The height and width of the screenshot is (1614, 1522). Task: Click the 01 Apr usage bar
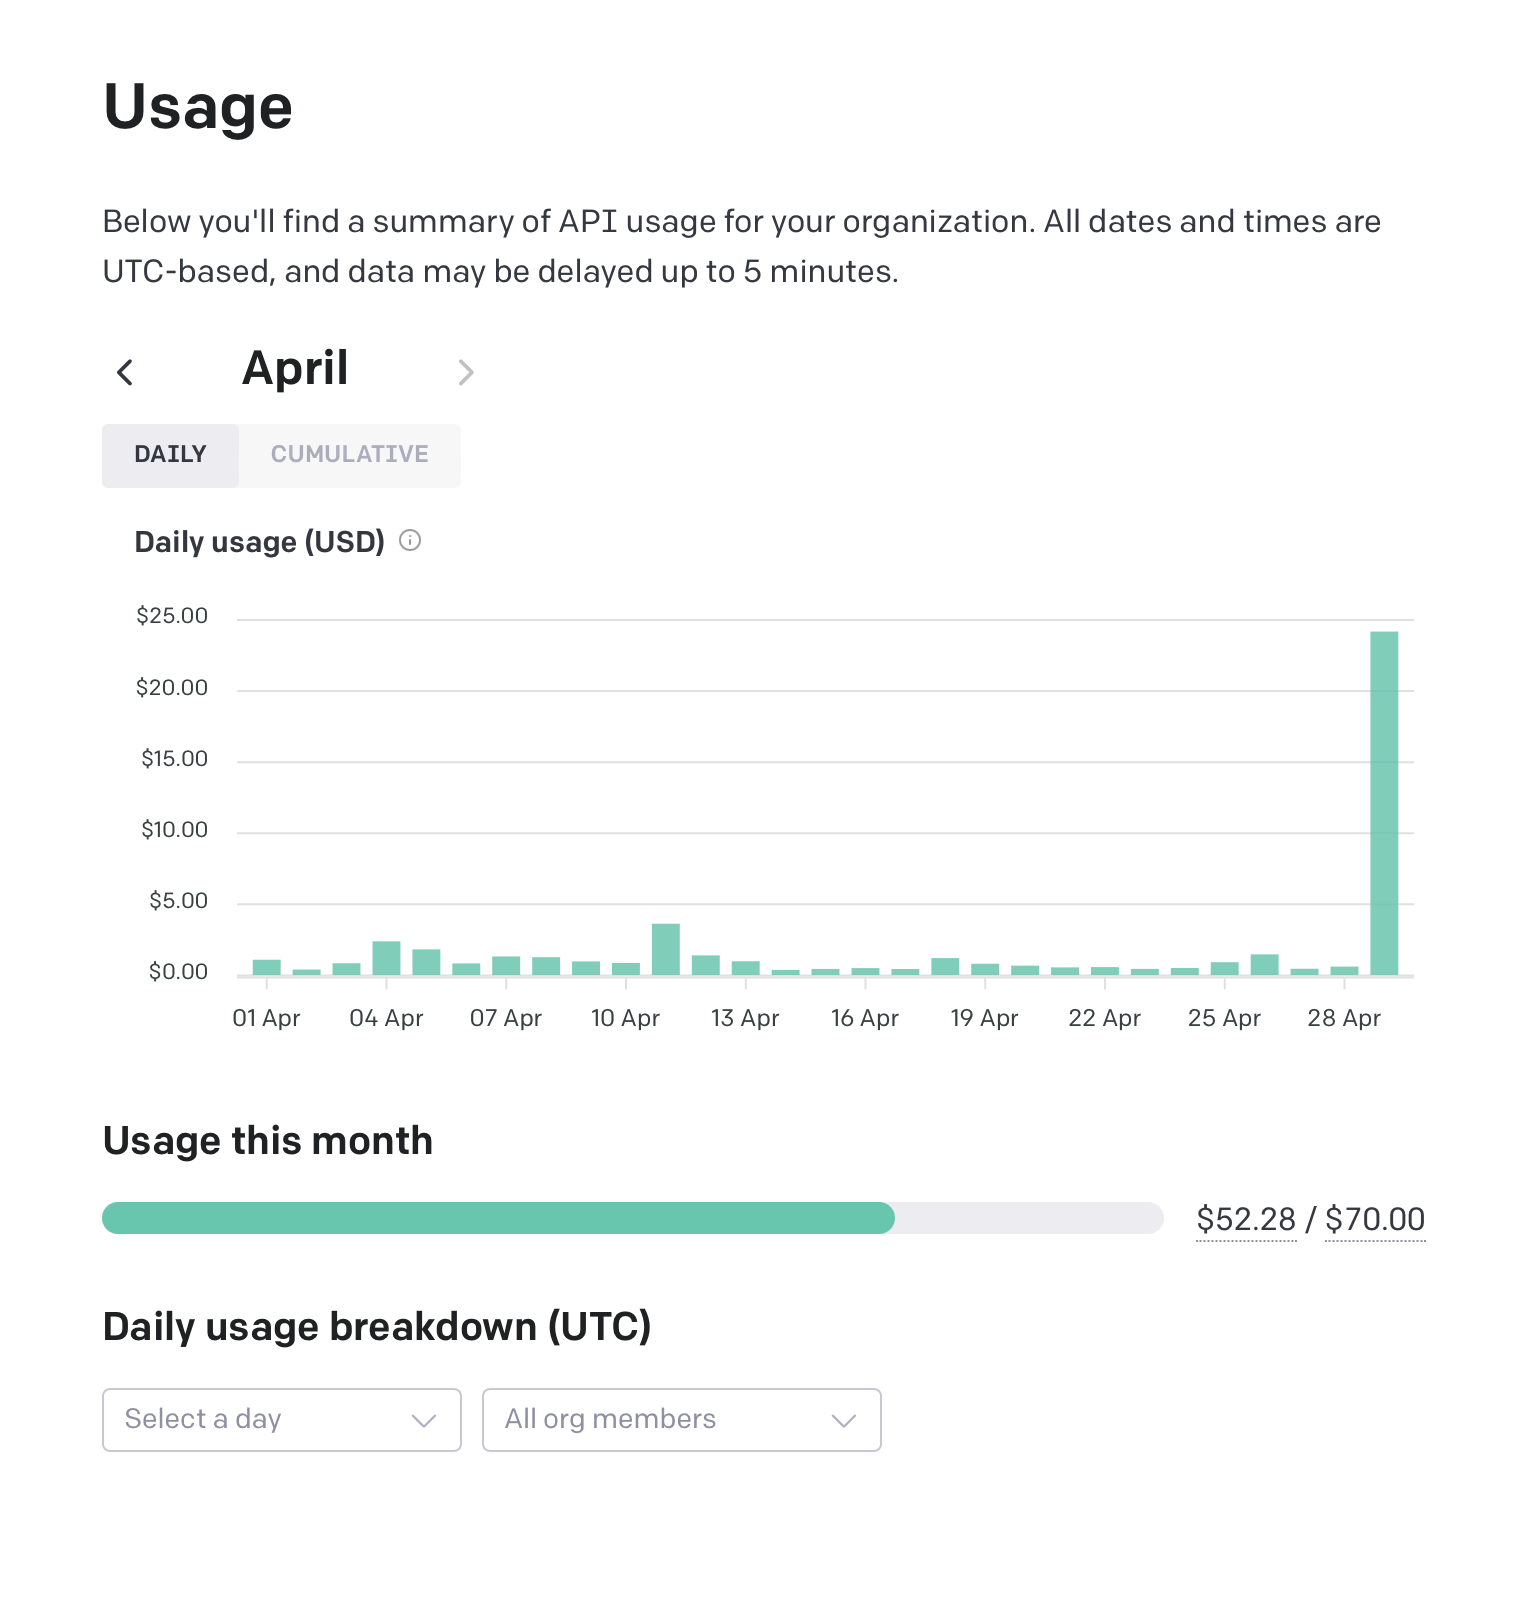pyautogui.click(x=267, y=967)
